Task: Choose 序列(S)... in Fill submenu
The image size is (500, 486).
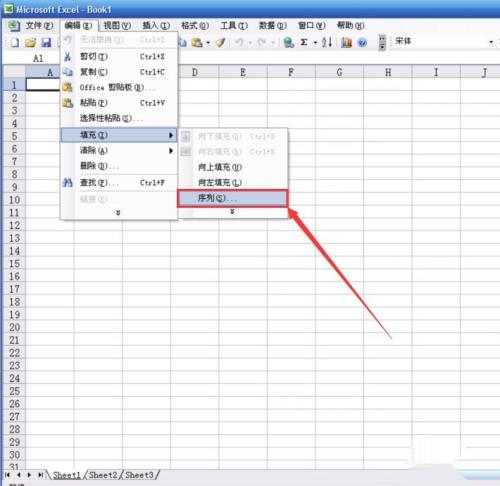Action: point(232,198)
